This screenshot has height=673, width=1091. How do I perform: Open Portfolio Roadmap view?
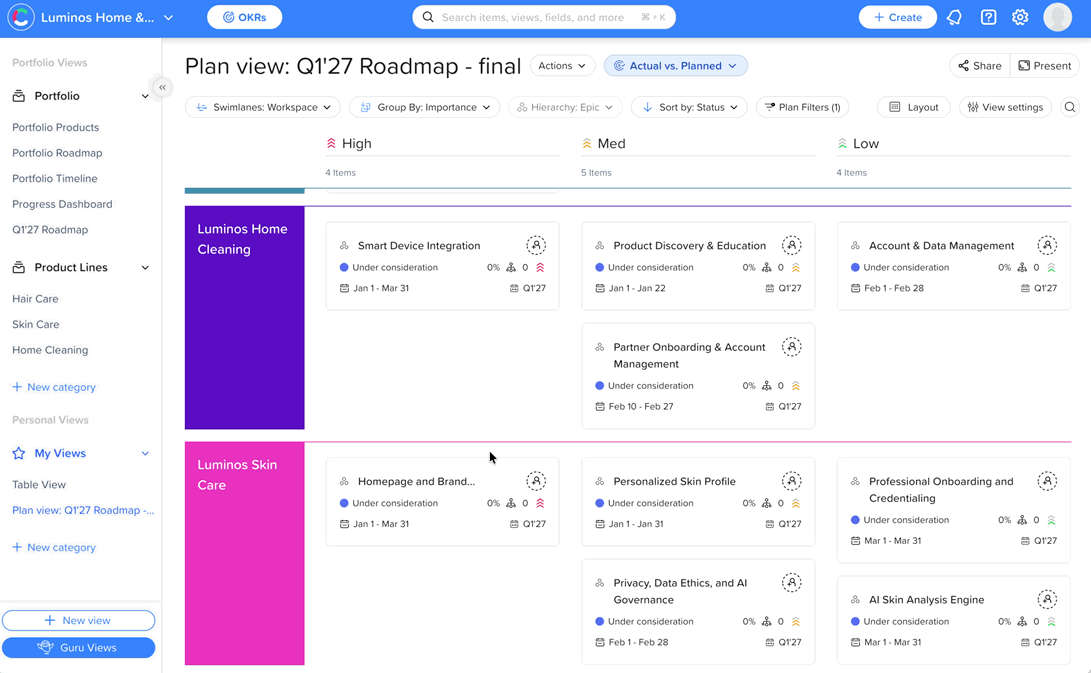pos(57,153)
